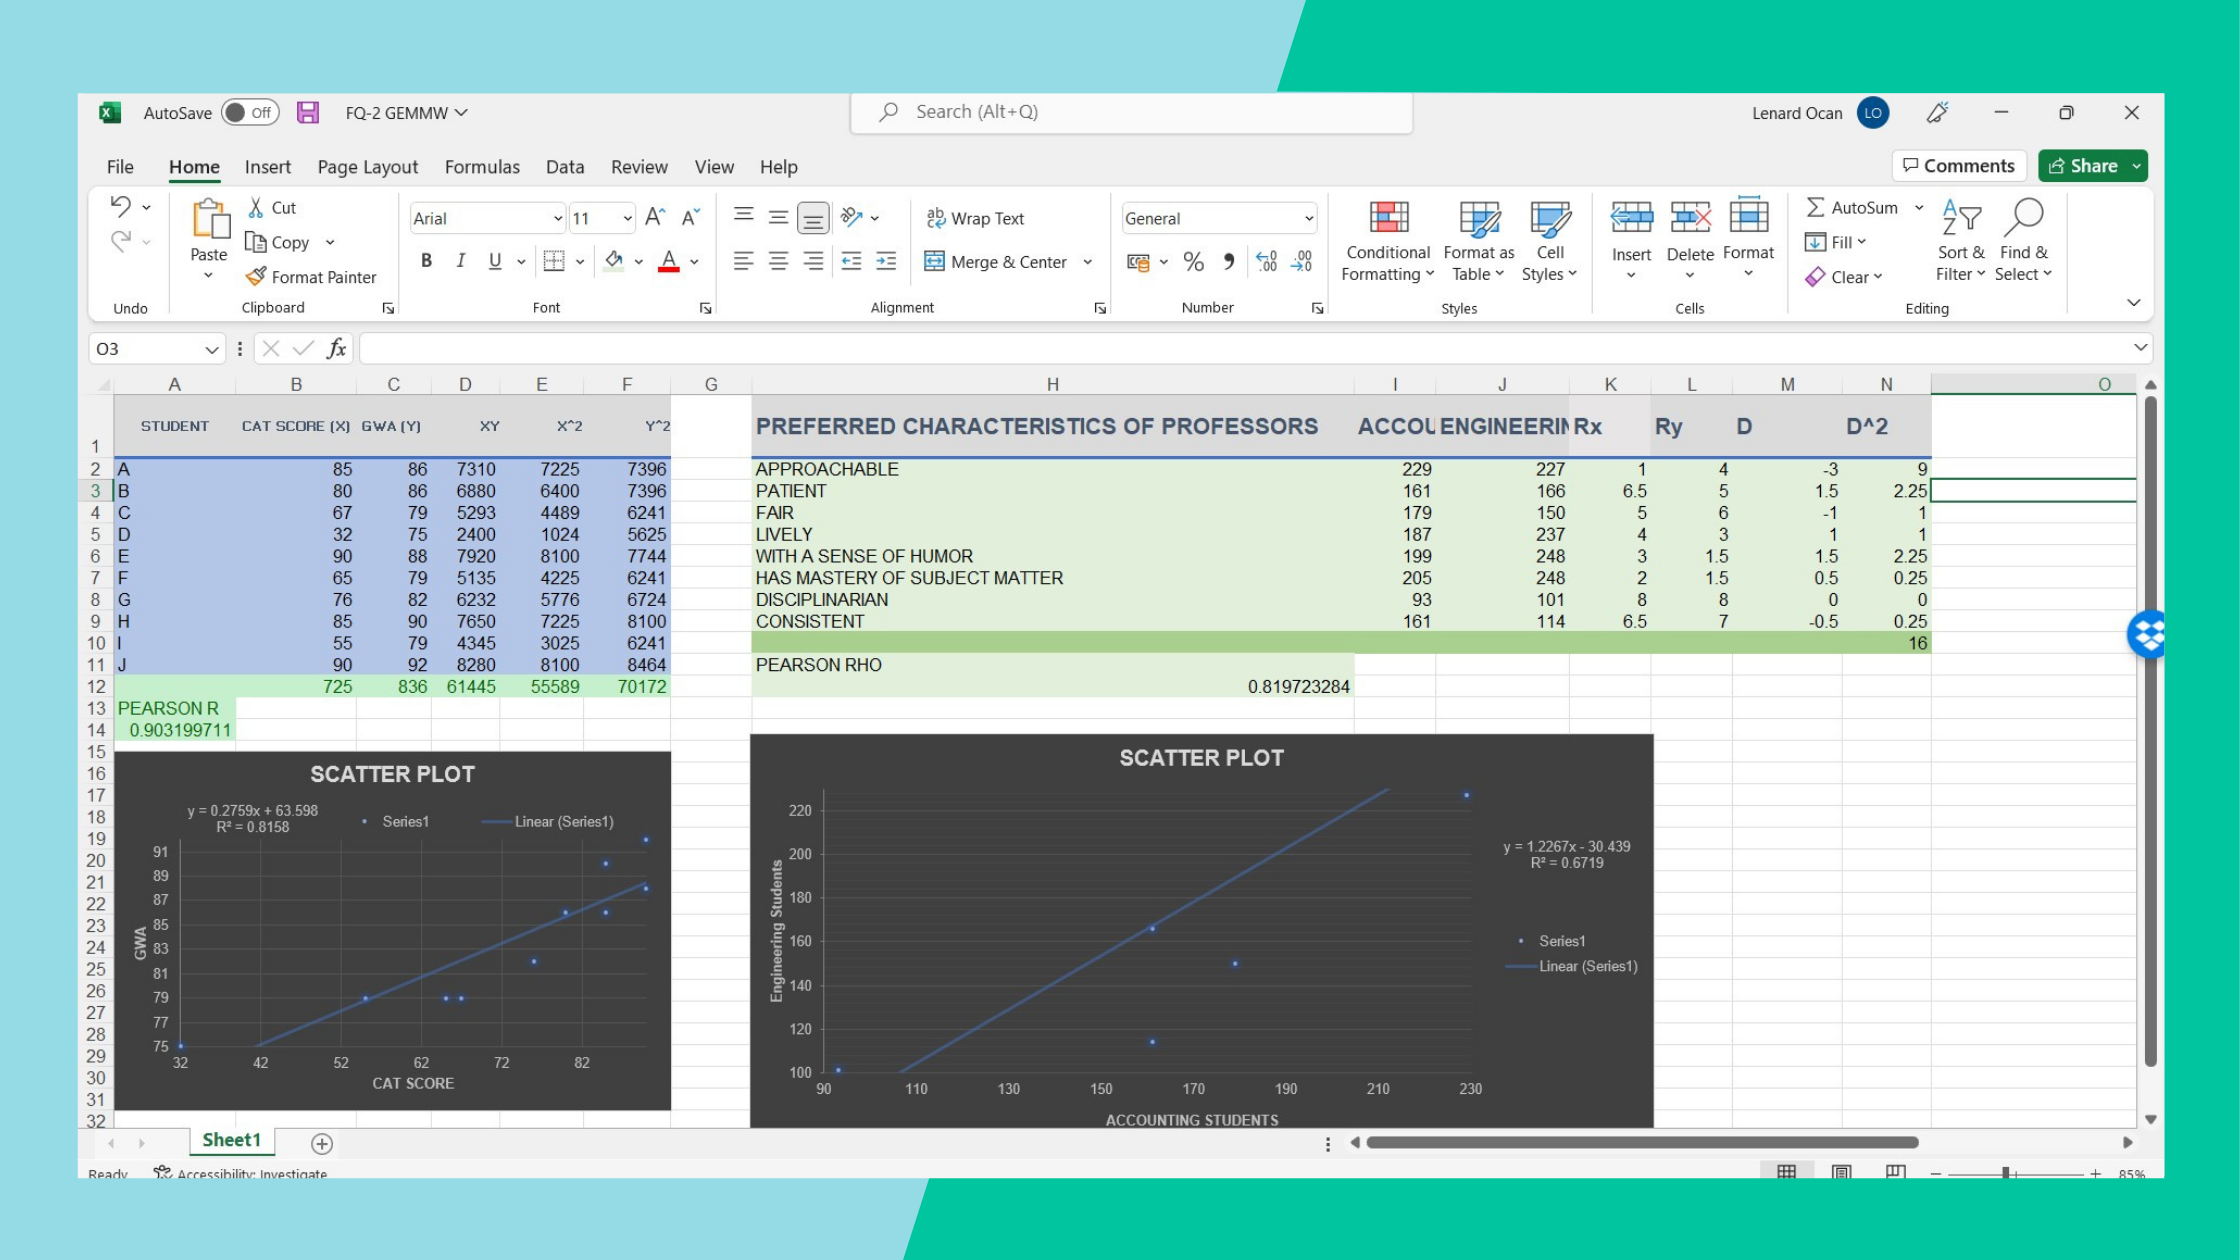
Task: Click the Undo arrow icon
Action: pos(120,206)
